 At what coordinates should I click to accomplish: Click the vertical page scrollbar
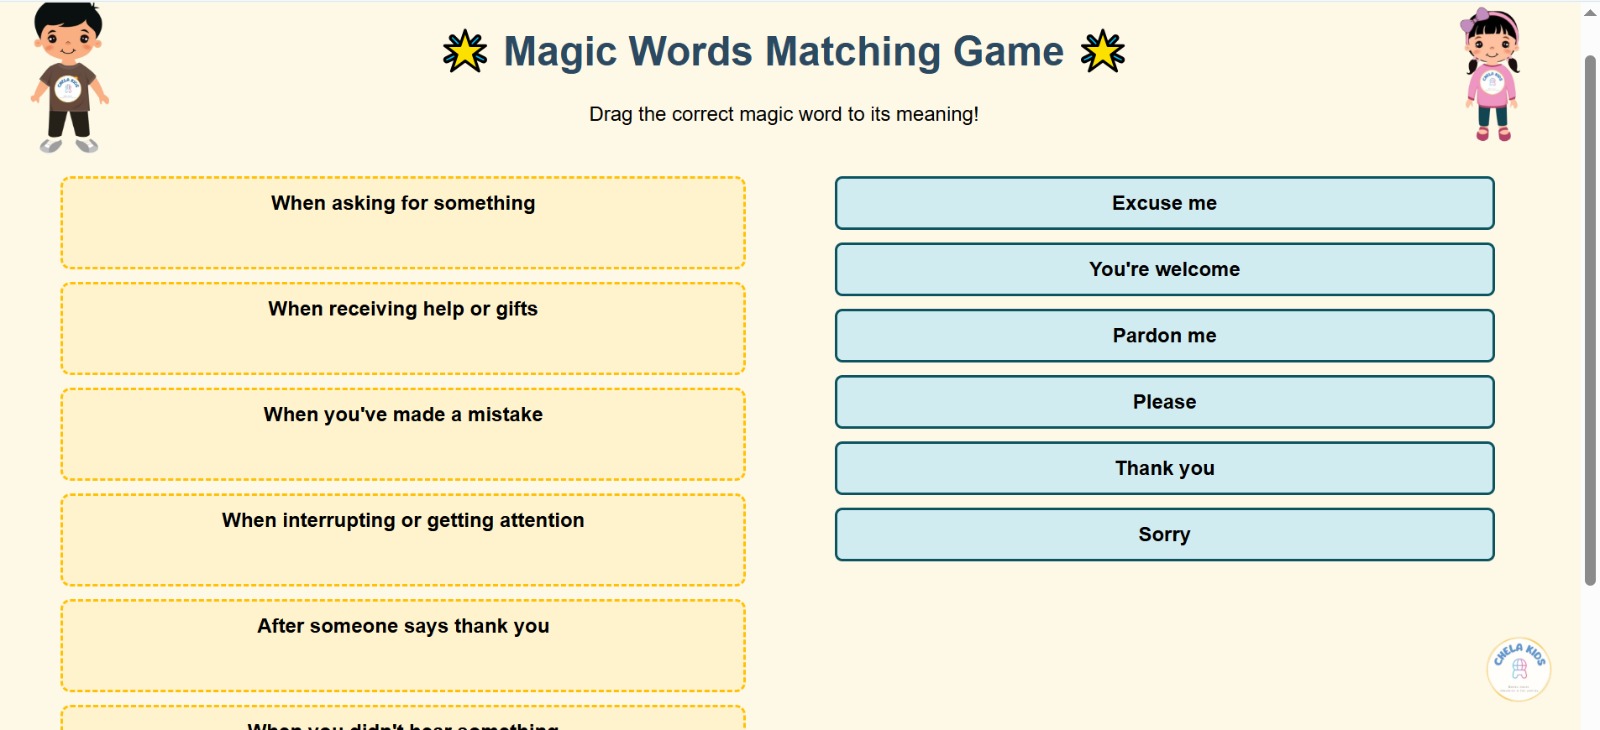click(x=1590, y=320)
